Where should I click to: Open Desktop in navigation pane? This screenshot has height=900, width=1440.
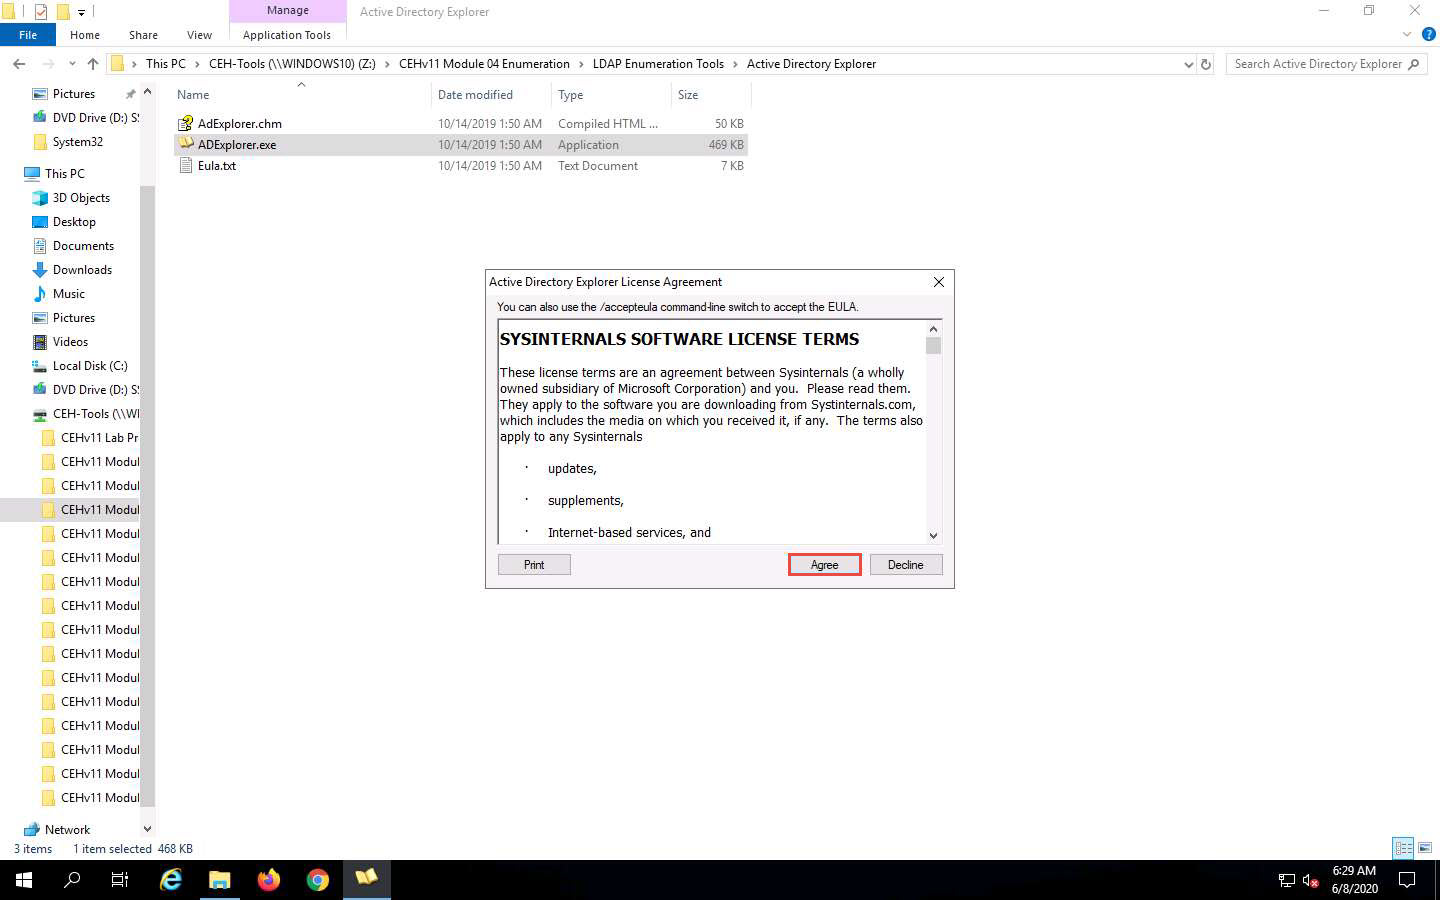(x=74, y=222)
